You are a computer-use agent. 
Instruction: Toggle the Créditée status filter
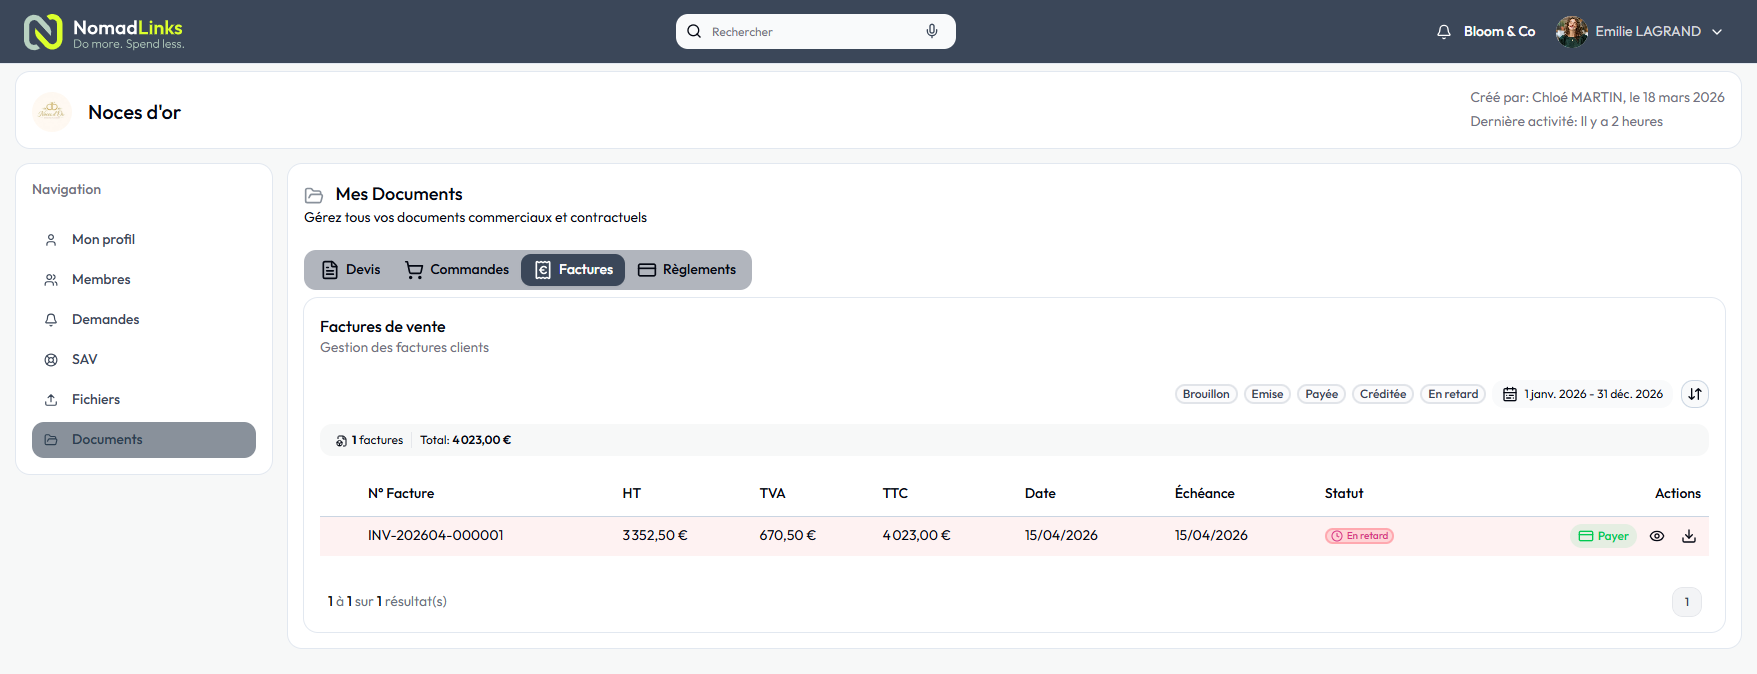[1383, 394]
